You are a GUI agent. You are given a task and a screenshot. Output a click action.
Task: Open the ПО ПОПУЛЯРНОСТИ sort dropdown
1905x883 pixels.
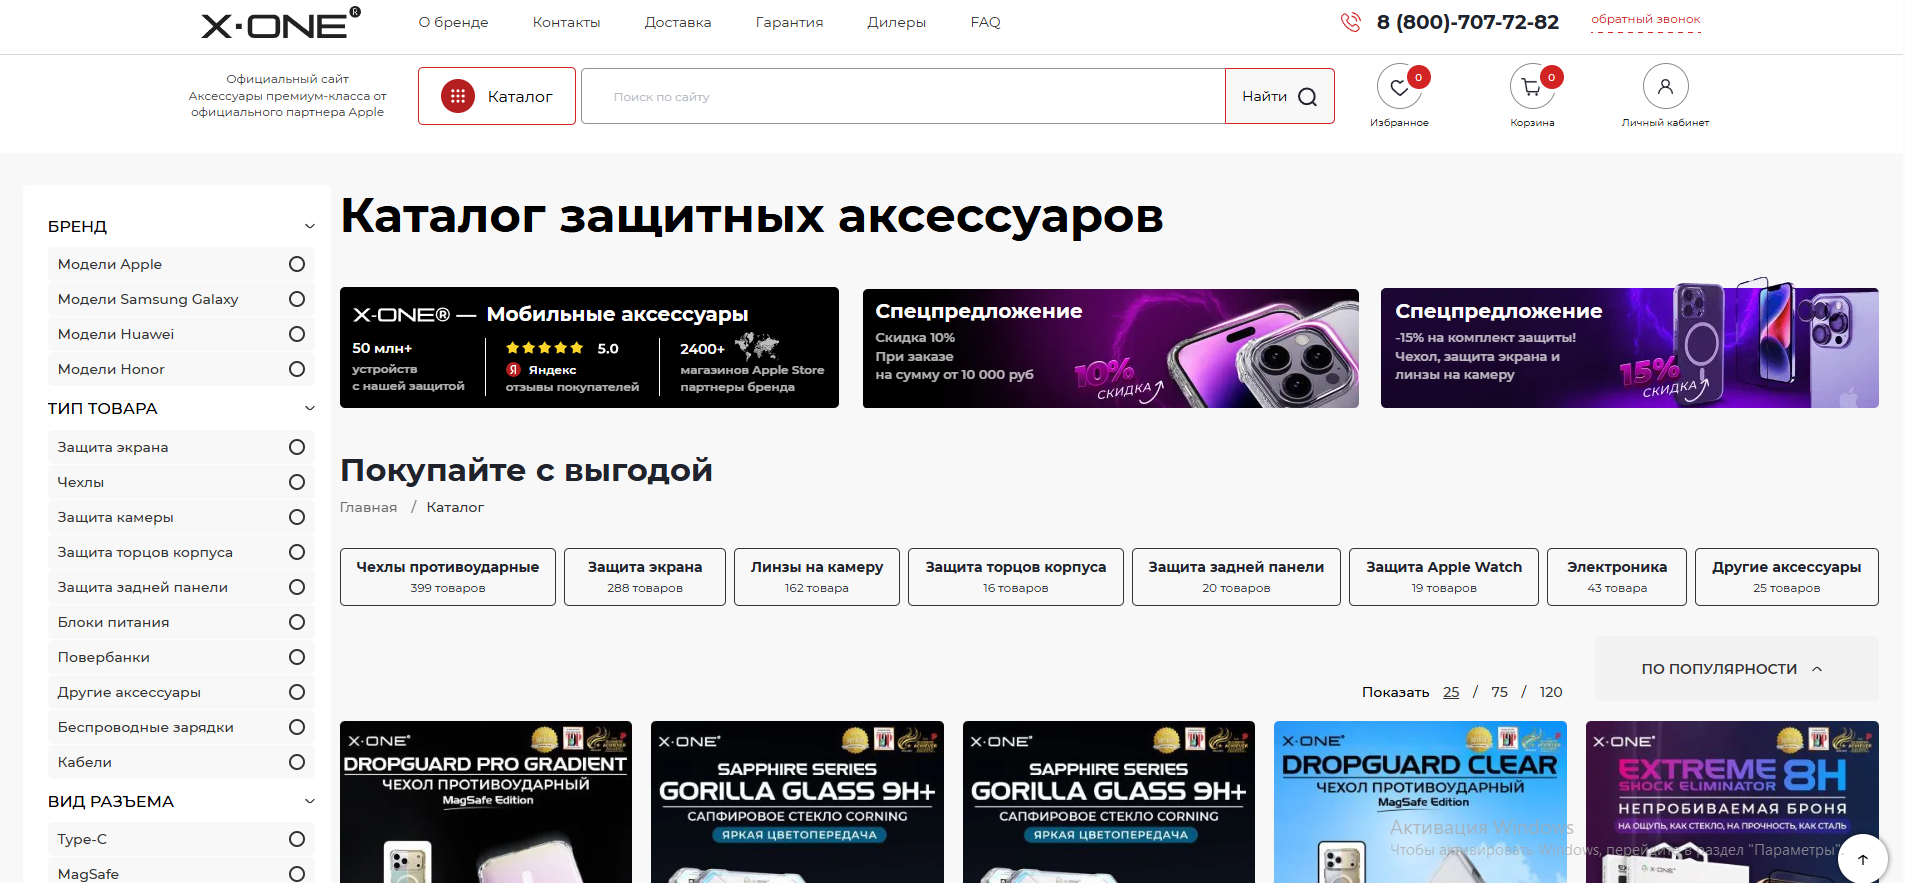pyautogui.click(x=1736, y=668)
